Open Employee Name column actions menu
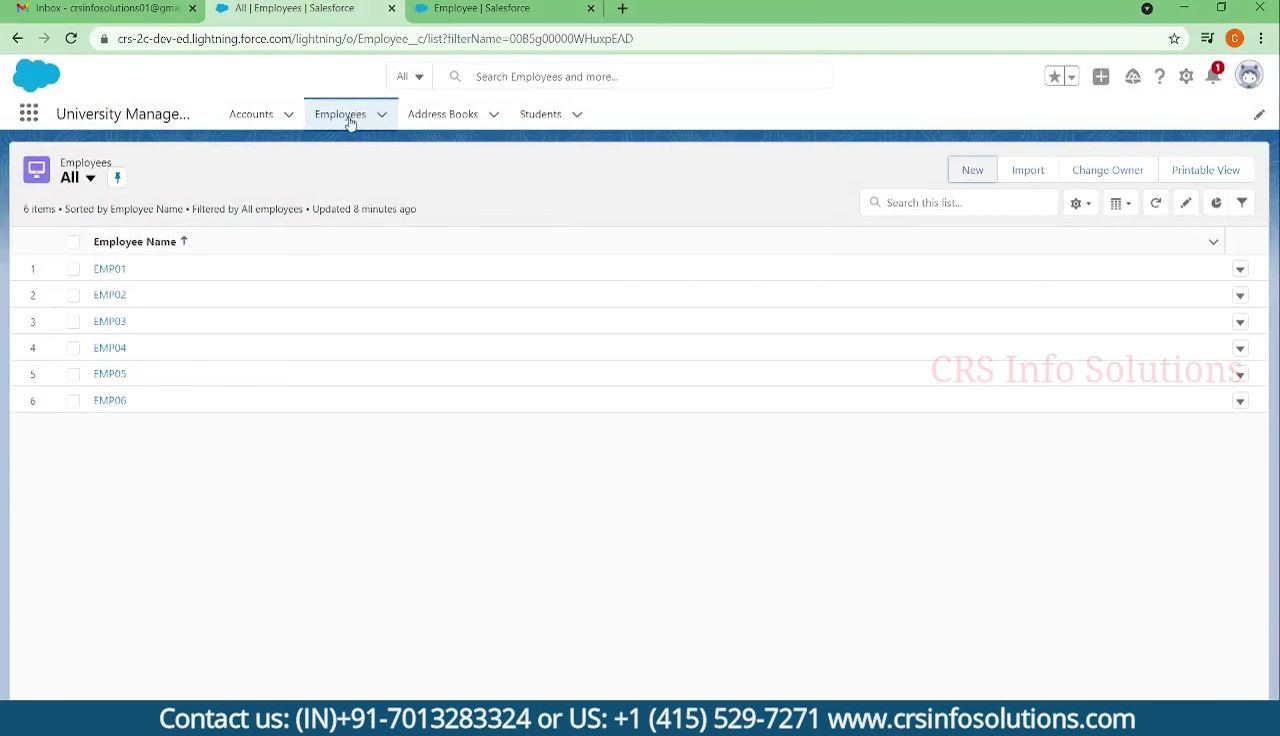 (x=1213, y=242)
